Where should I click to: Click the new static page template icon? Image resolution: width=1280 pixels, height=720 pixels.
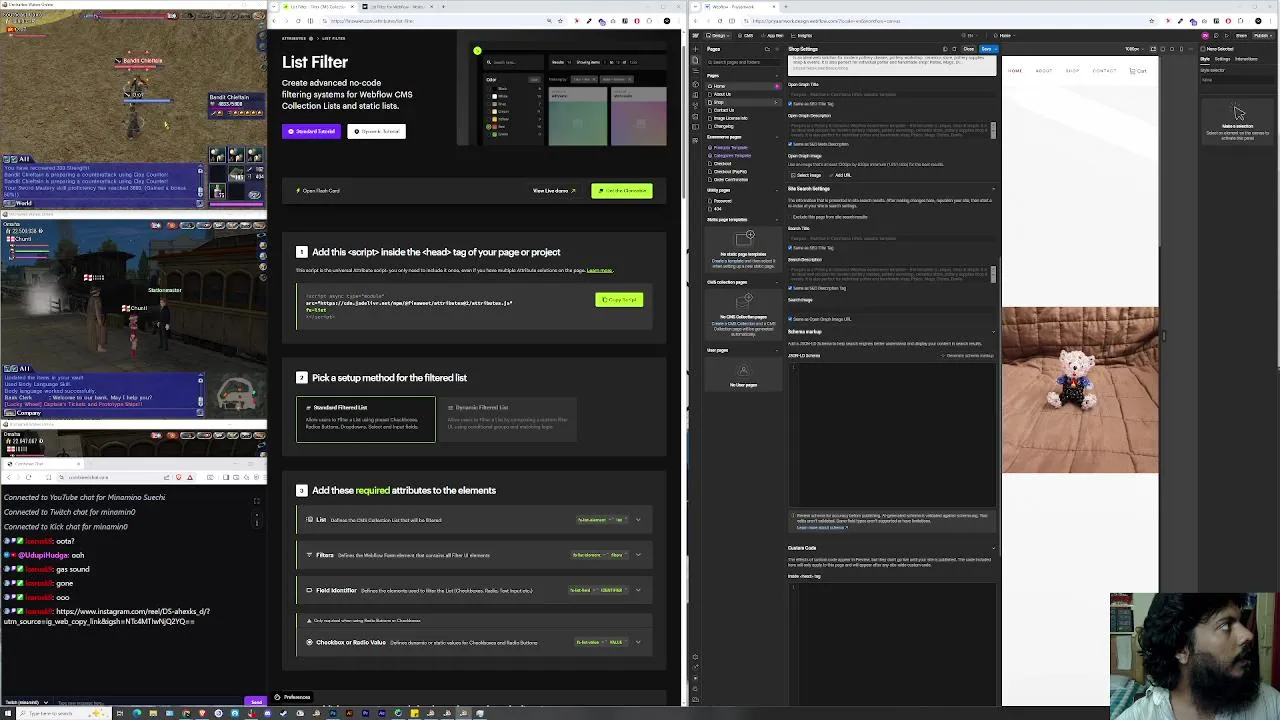pyautogui.click(x=745, y=237)
